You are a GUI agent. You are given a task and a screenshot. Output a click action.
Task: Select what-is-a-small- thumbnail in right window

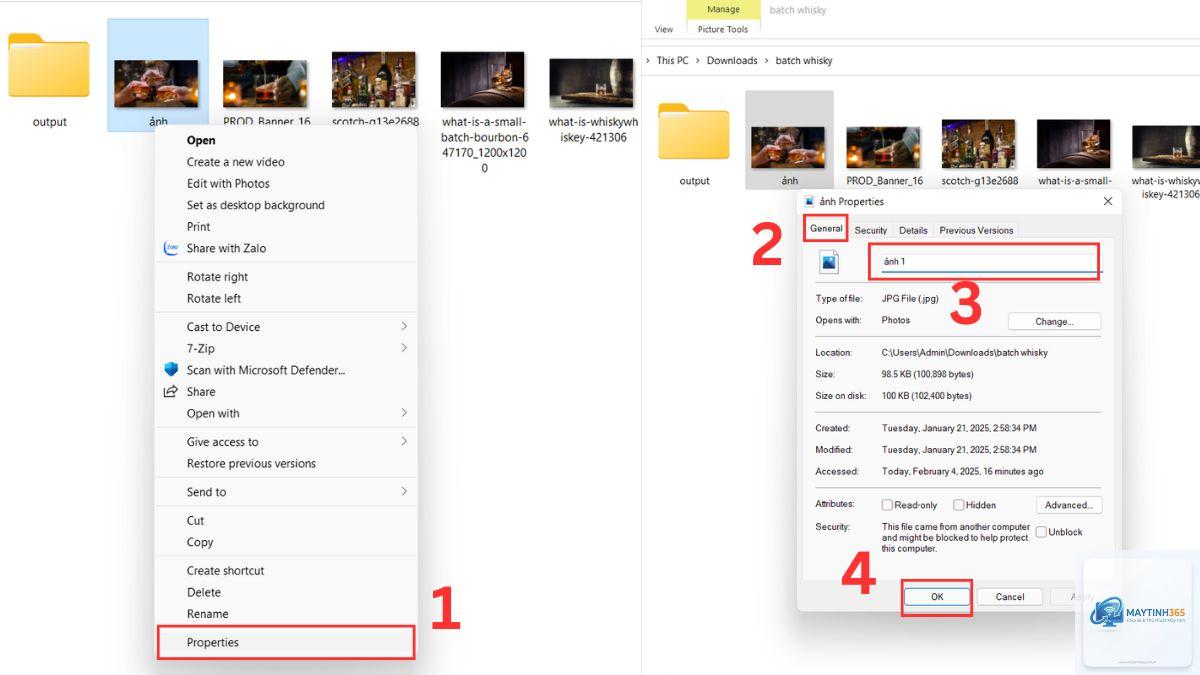point(1074,144)
